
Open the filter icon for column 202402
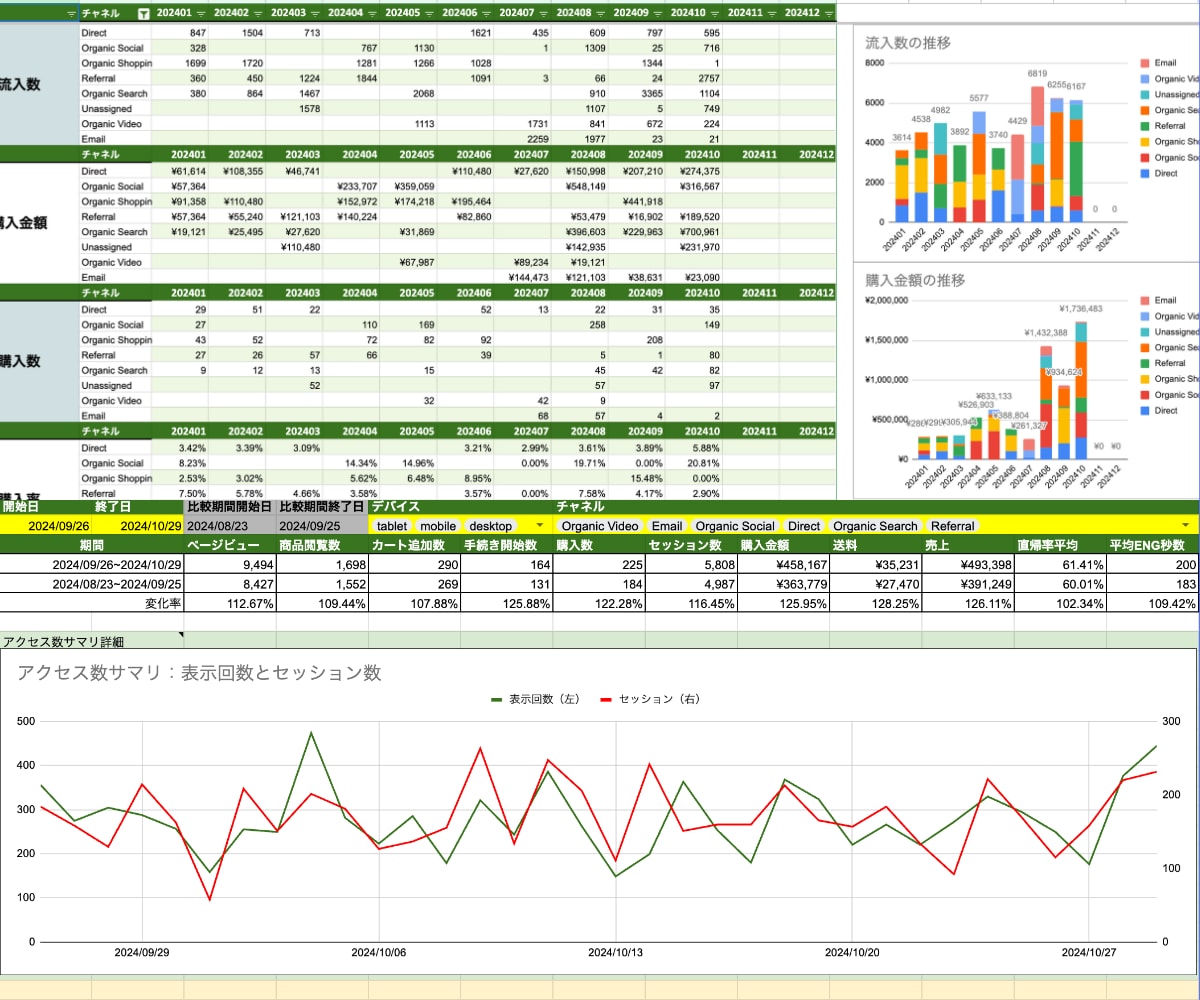pos(259,14)
